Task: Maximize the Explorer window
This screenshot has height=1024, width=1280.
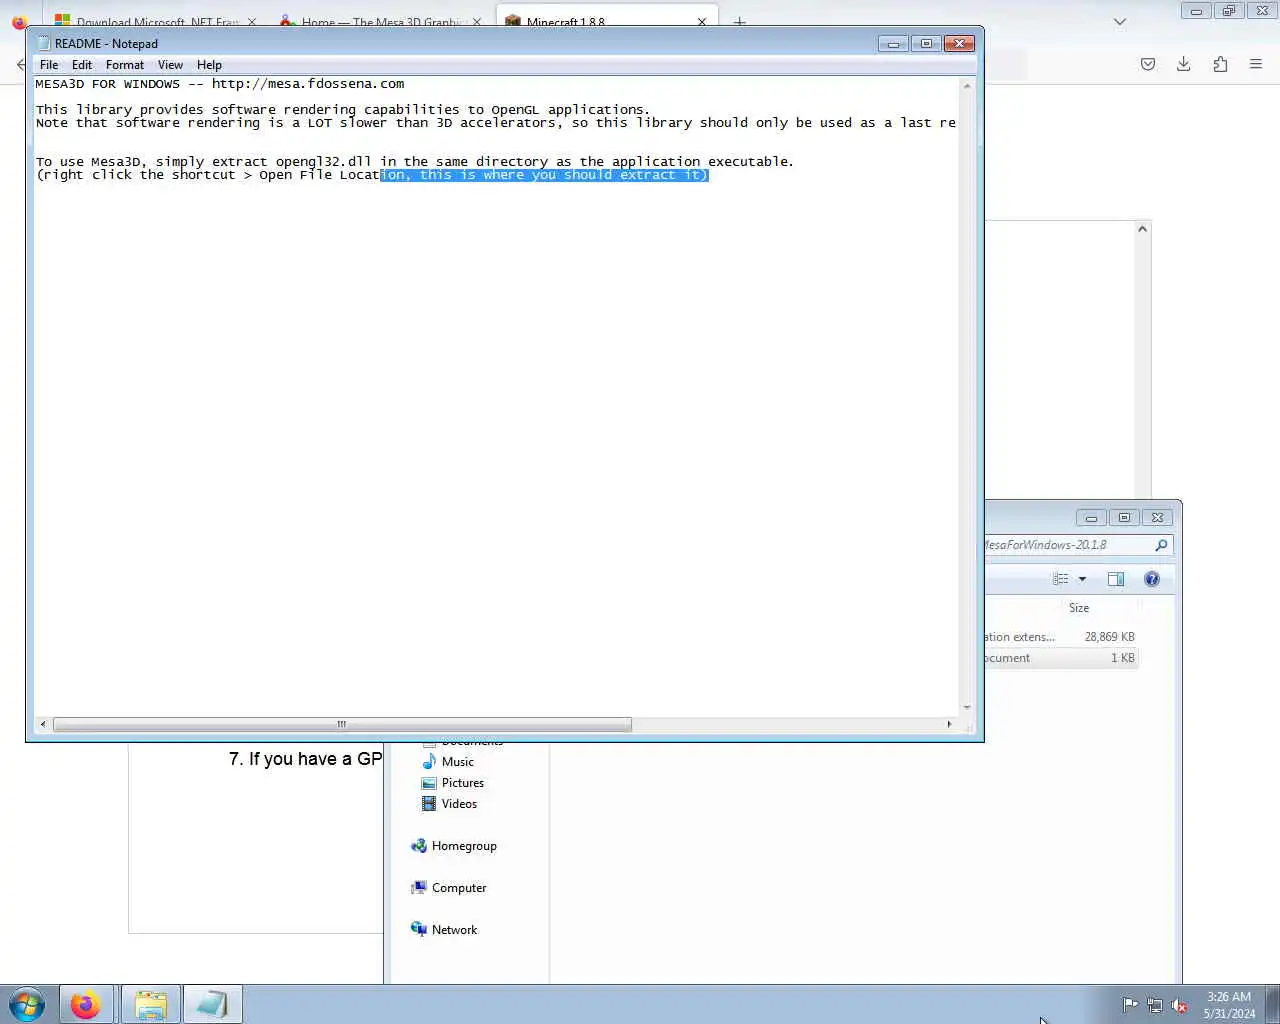Action: pos(1124,517)
